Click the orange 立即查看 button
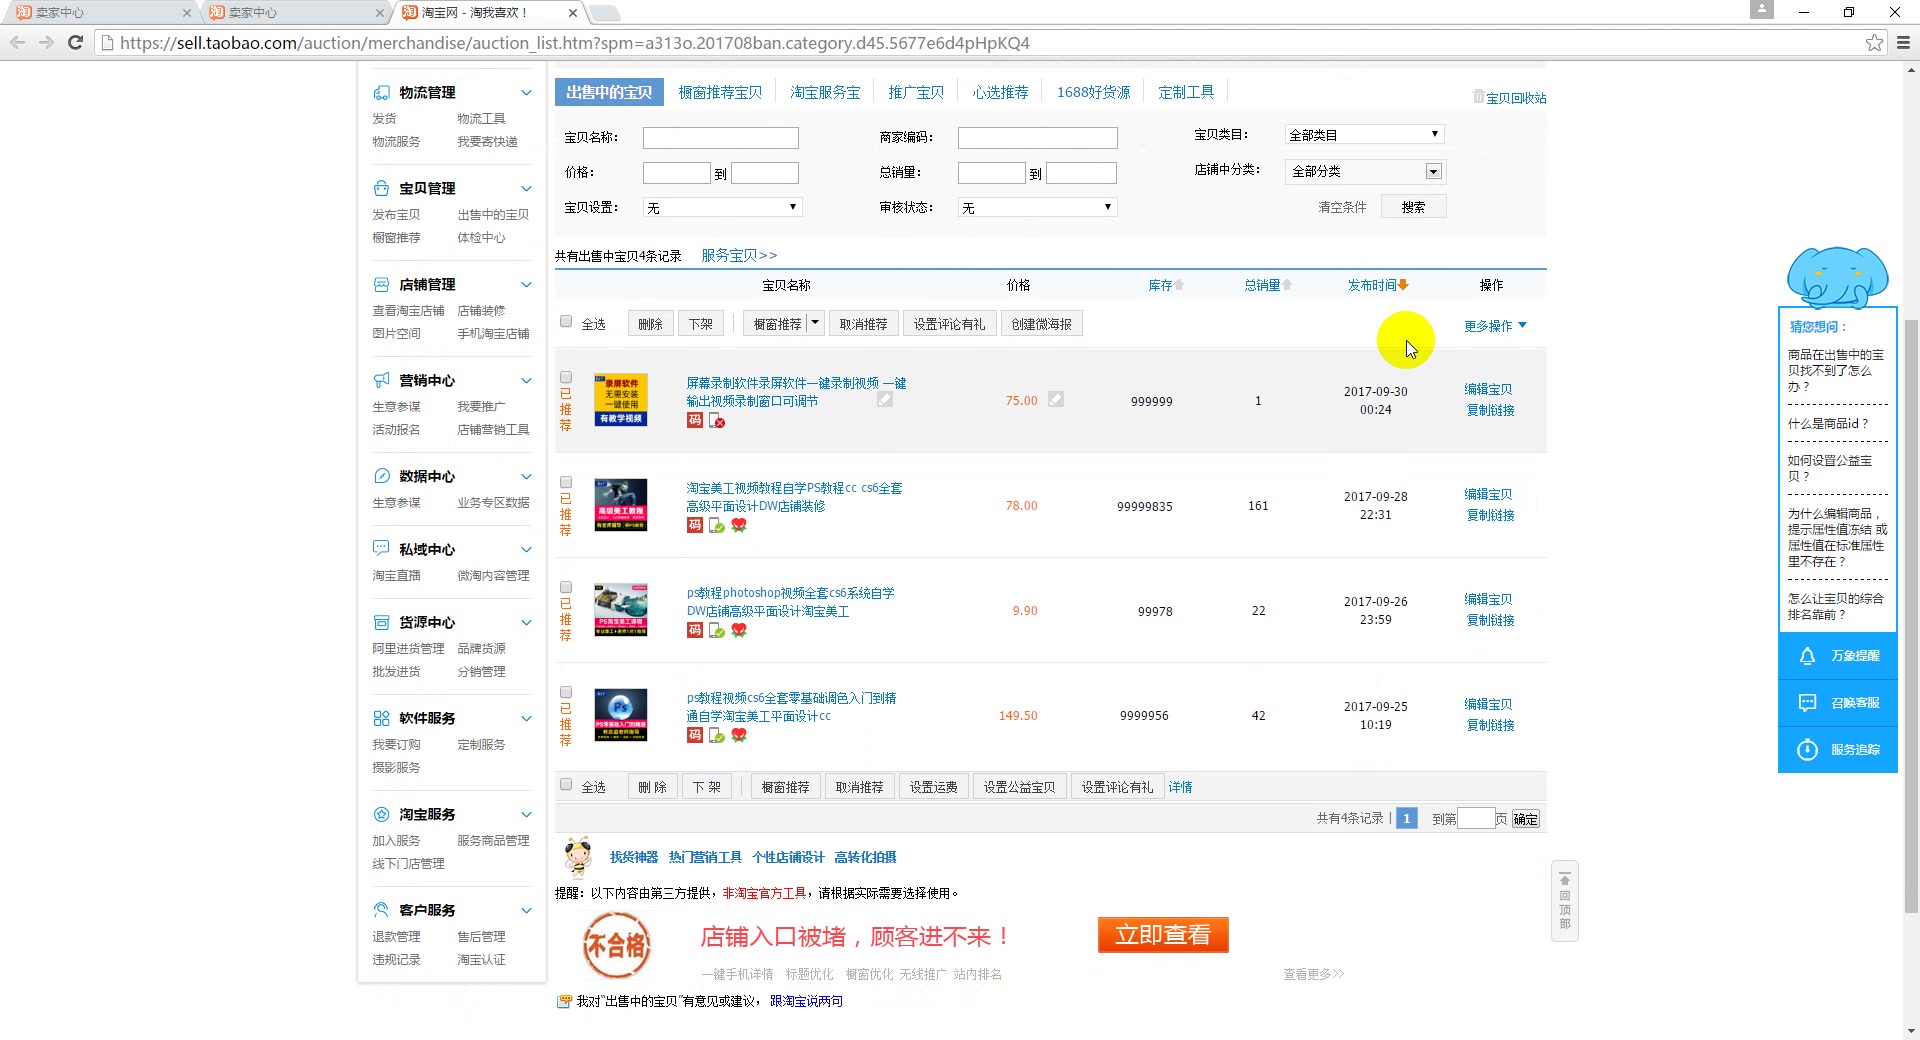This screenshot has height=1040, width=1920. coord(1163,935)
